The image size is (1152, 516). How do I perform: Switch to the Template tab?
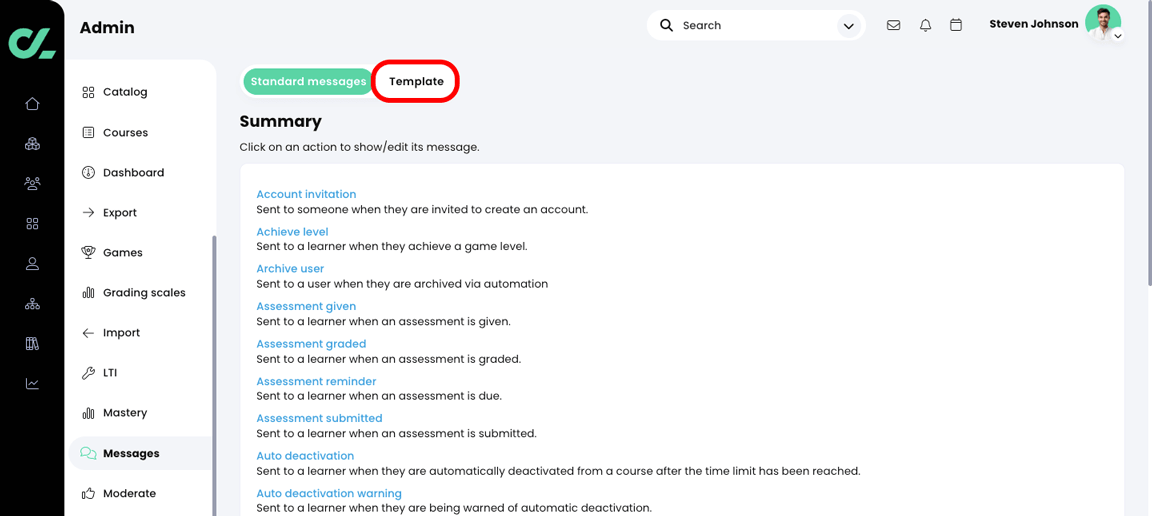coord(417,82)
